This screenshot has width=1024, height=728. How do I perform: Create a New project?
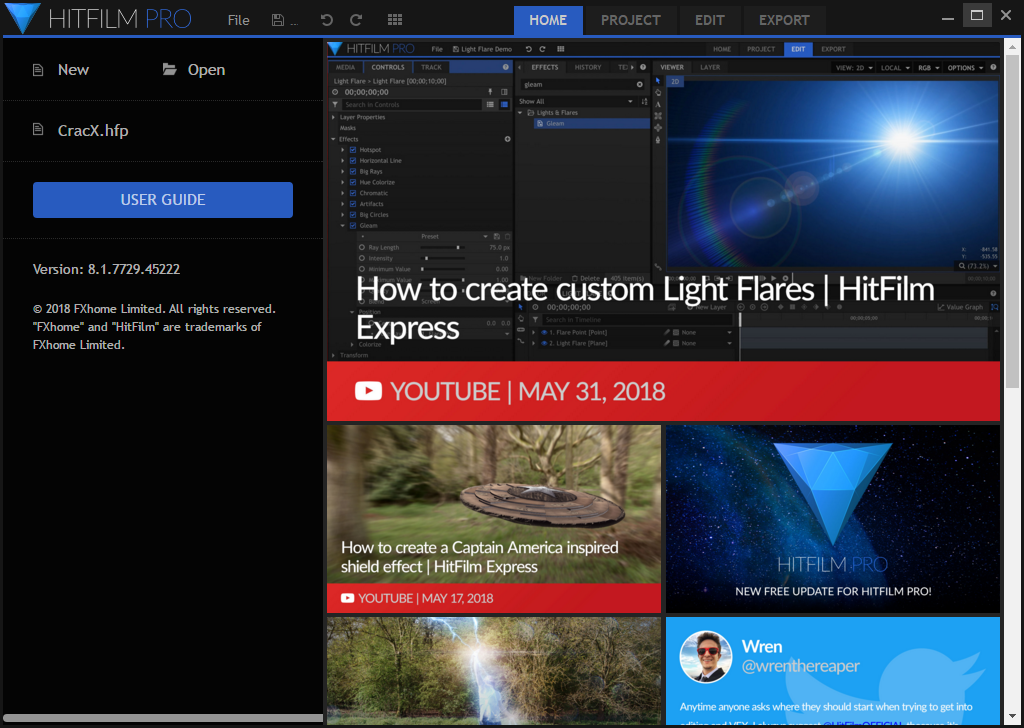click(x=61, y=70)
